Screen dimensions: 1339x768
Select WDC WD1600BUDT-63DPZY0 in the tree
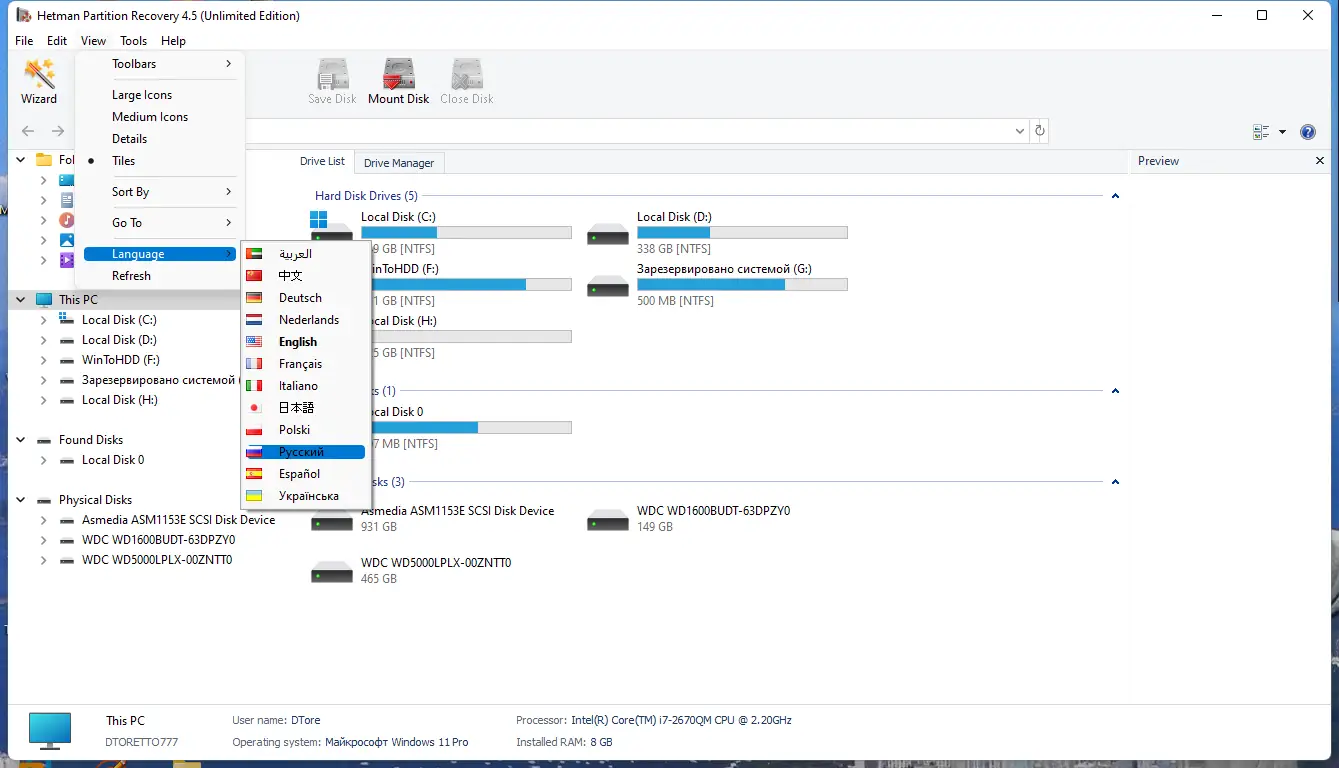click(159, 540)
